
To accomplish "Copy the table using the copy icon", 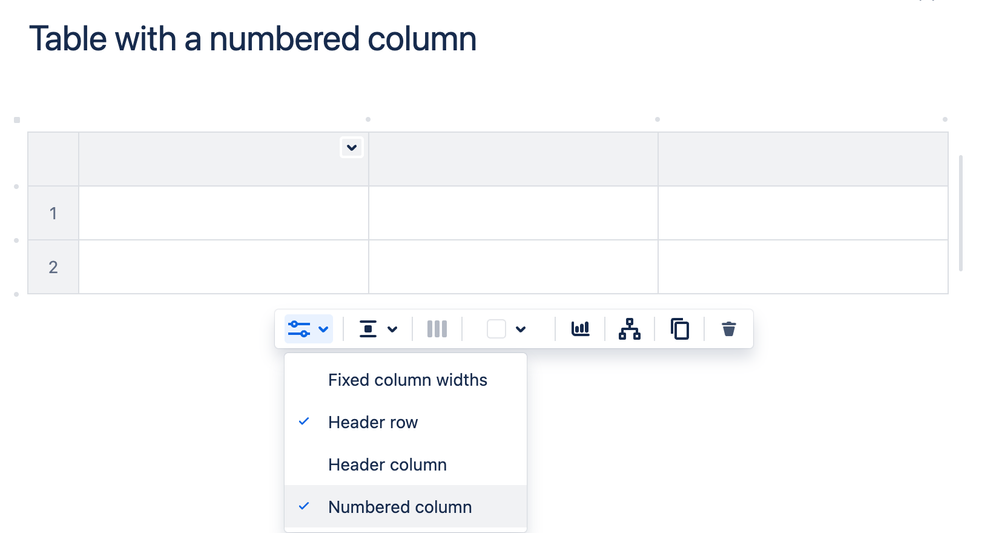I will 679,329.
